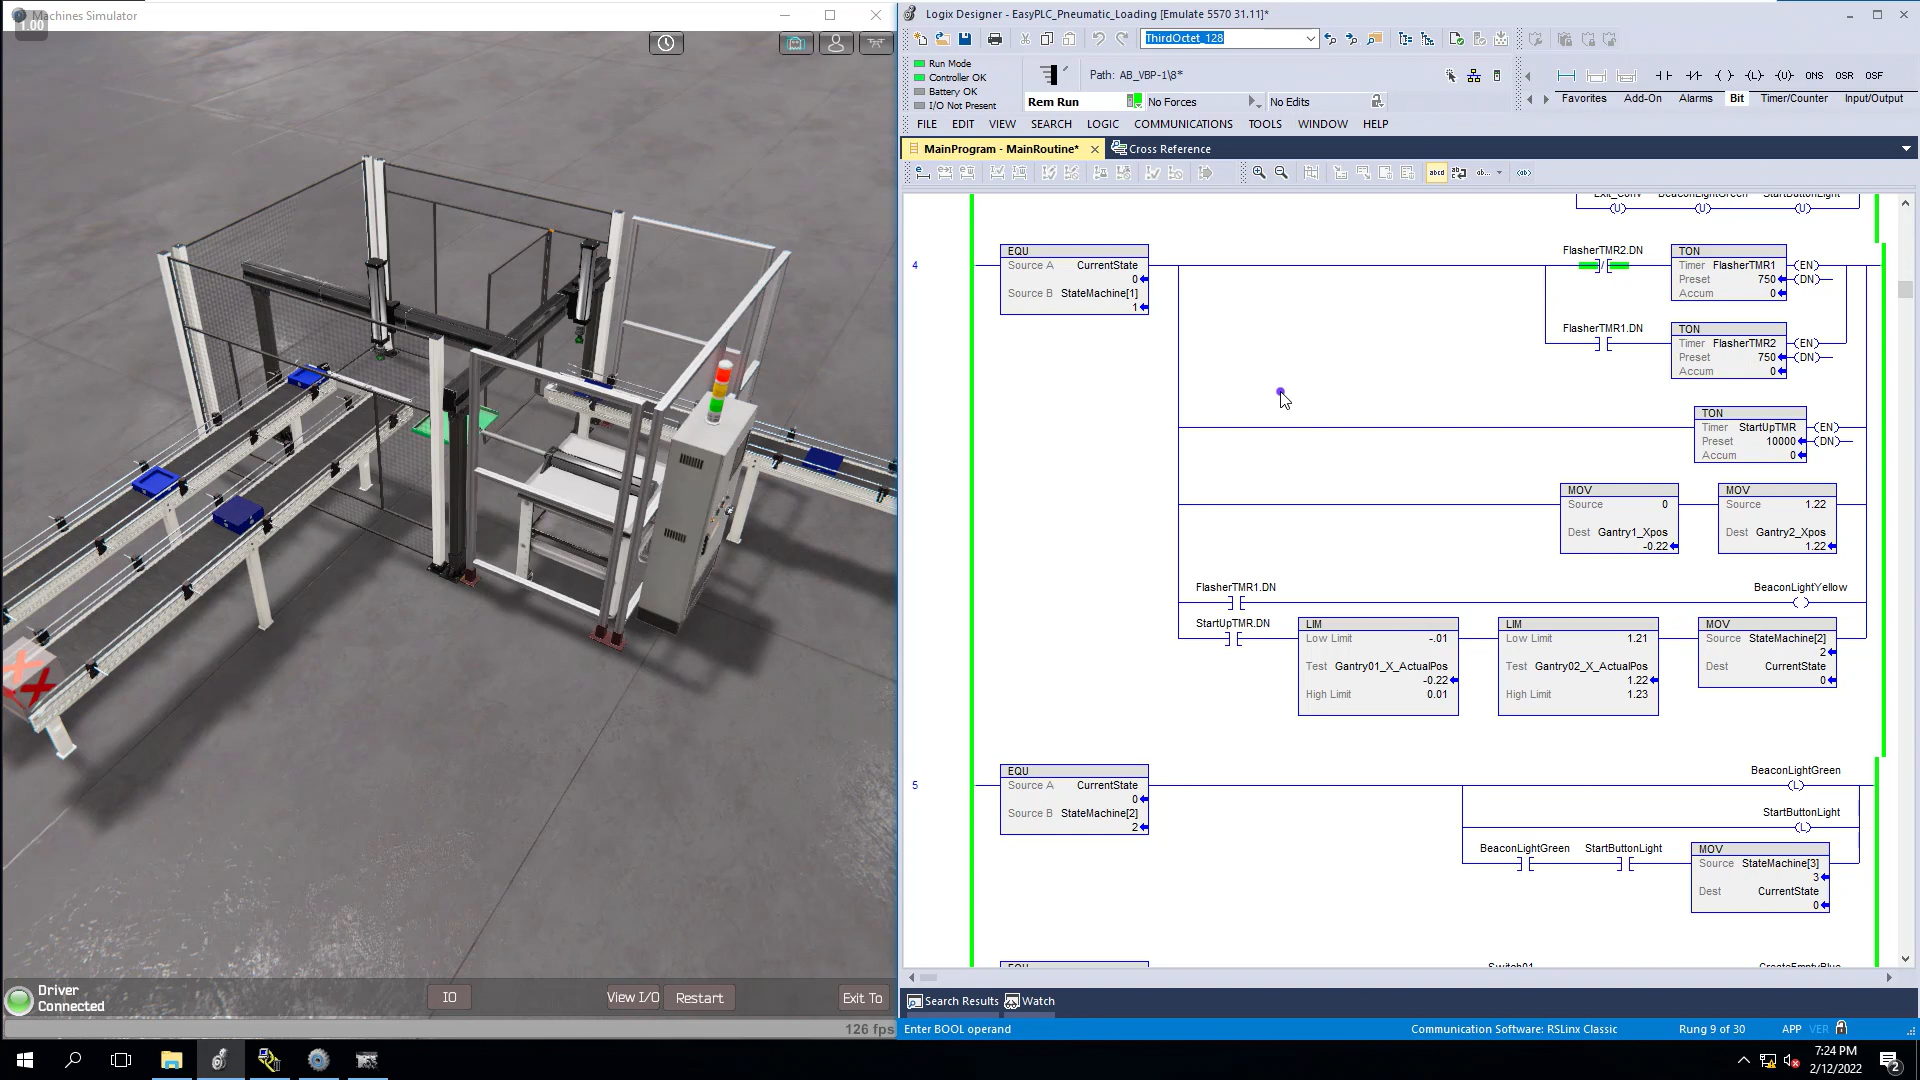
Task: Switch to the Timer/Counter instruction tab
Action: click(1794, 98)
